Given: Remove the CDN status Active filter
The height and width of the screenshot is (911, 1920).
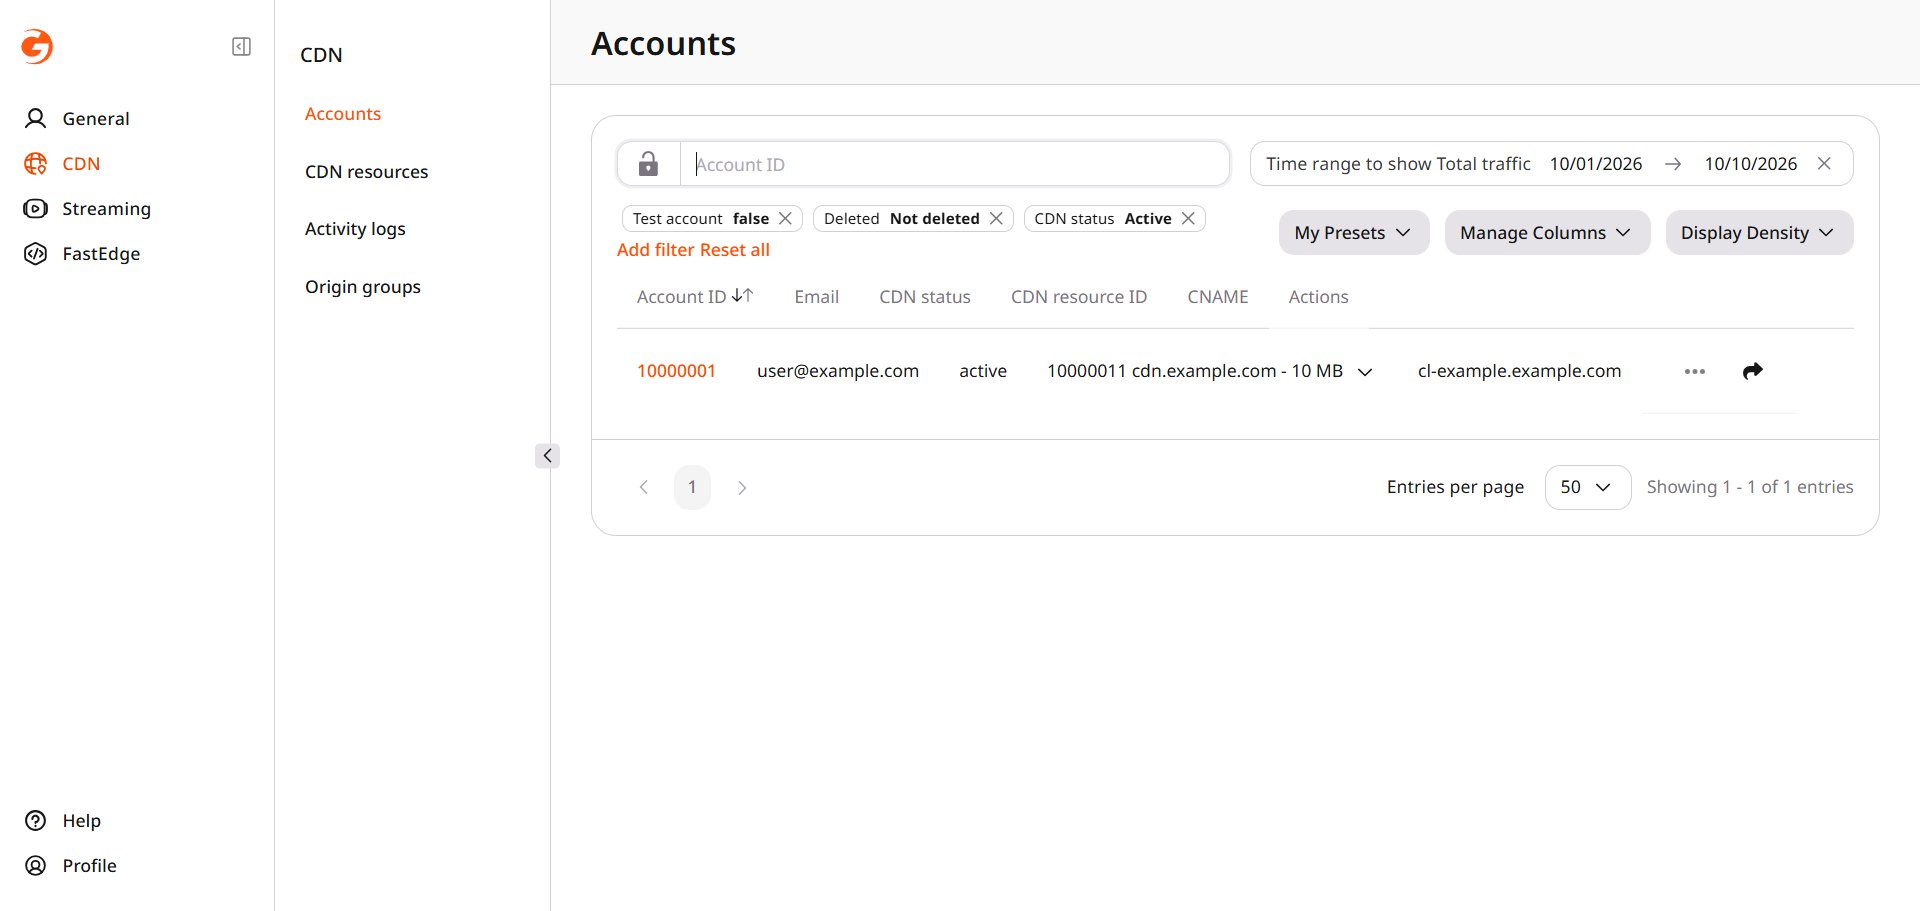Looking at the screenshot, I should click(x=1188, y=219).
